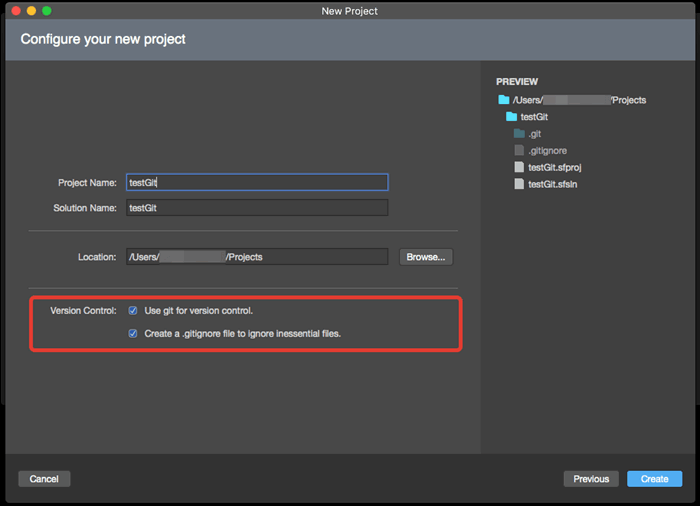Close the New Project window with red button
700x507 pixels.
click(x=17, y=11)
